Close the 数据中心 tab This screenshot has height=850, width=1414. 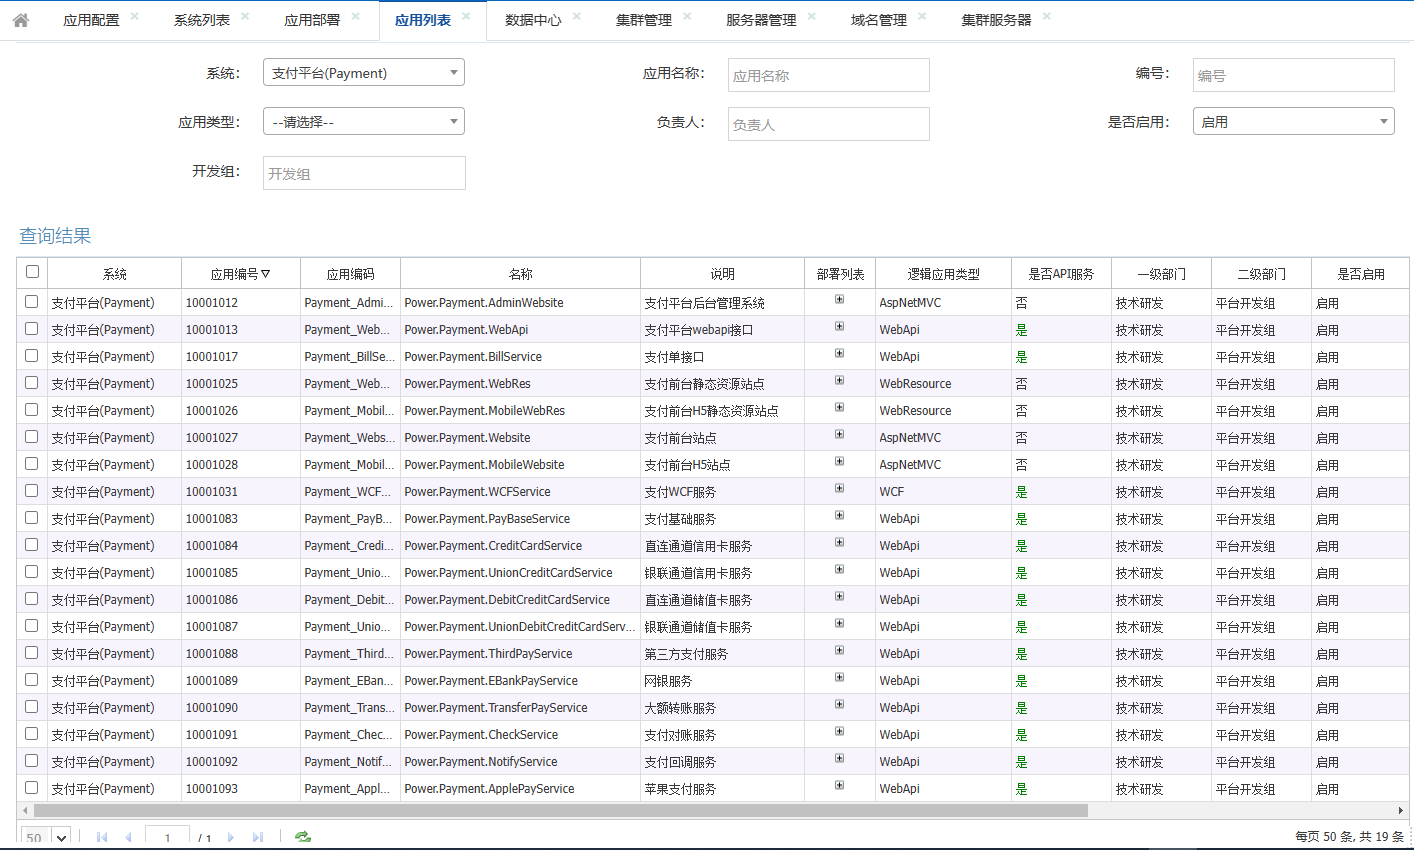click(x=577, y=16)
